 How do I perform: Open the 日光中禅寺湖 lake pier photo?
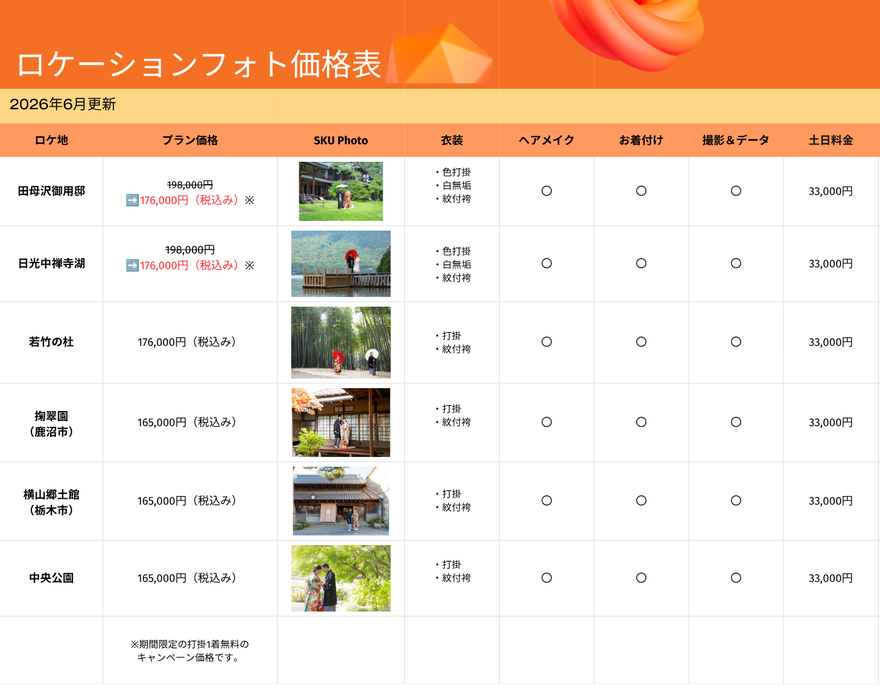tap(341, 264)
